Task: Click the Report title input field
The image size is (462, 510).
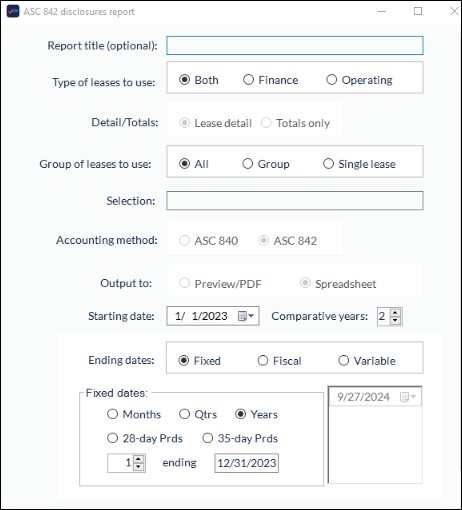Action: point(295,46)
